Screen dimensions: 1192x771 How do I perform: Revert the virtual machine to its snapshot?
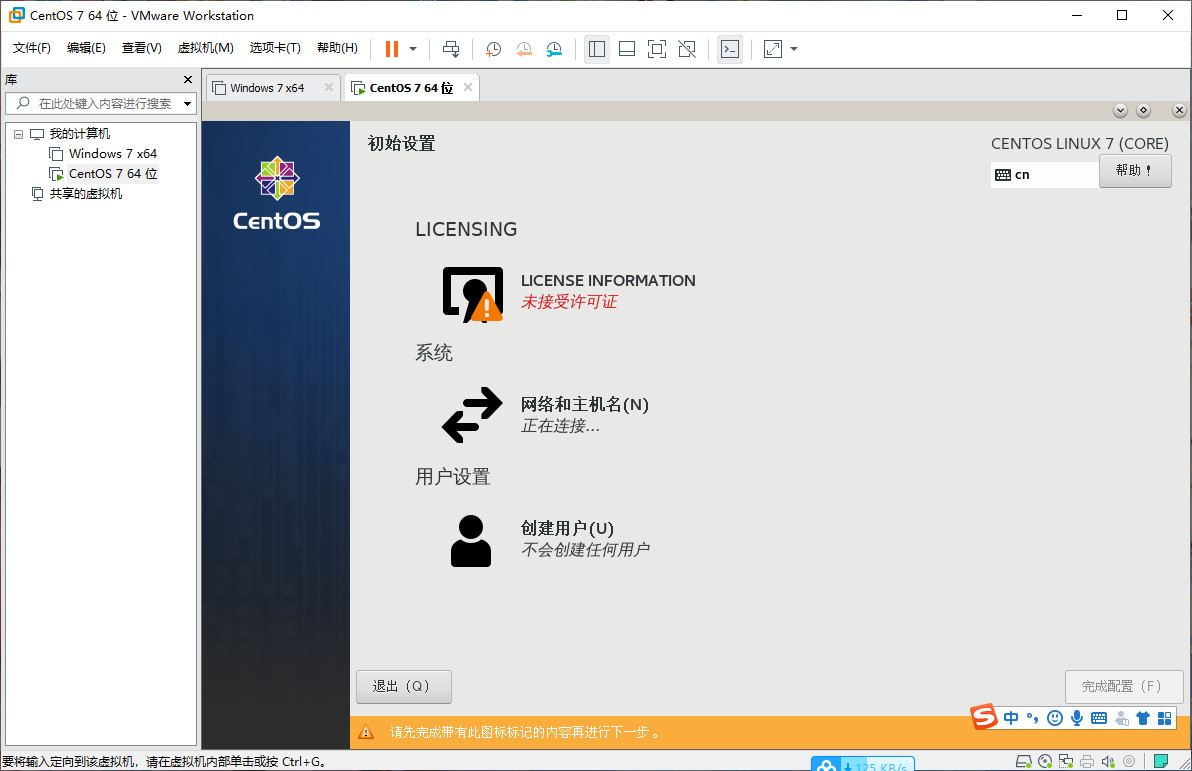523,48
